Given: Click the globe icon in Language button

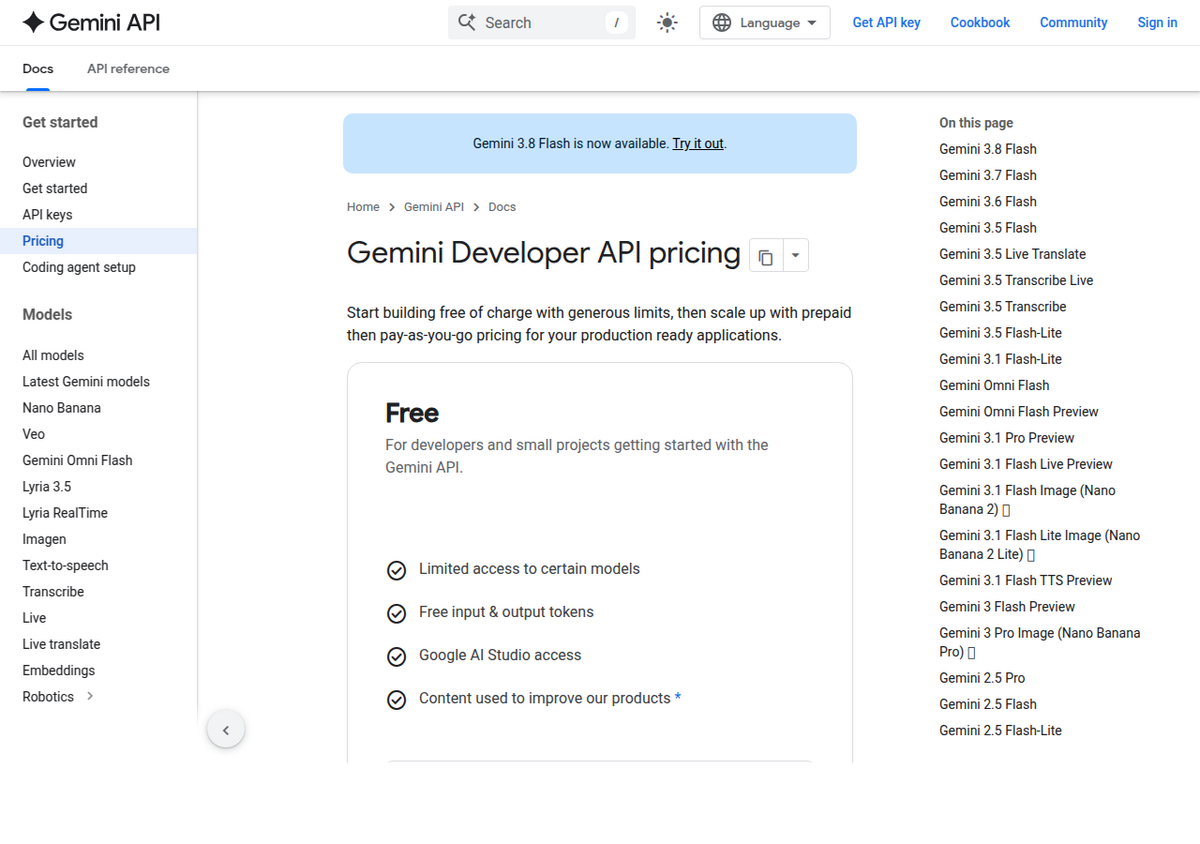Looking at the screenshot, I should 722,23.
